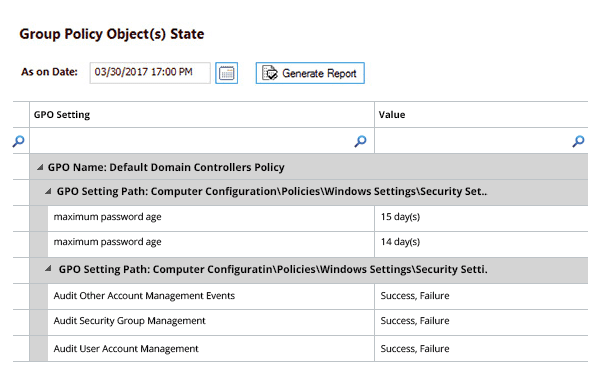Select Audit User Account Management row
Screen dimensions: 612x382
308,348
